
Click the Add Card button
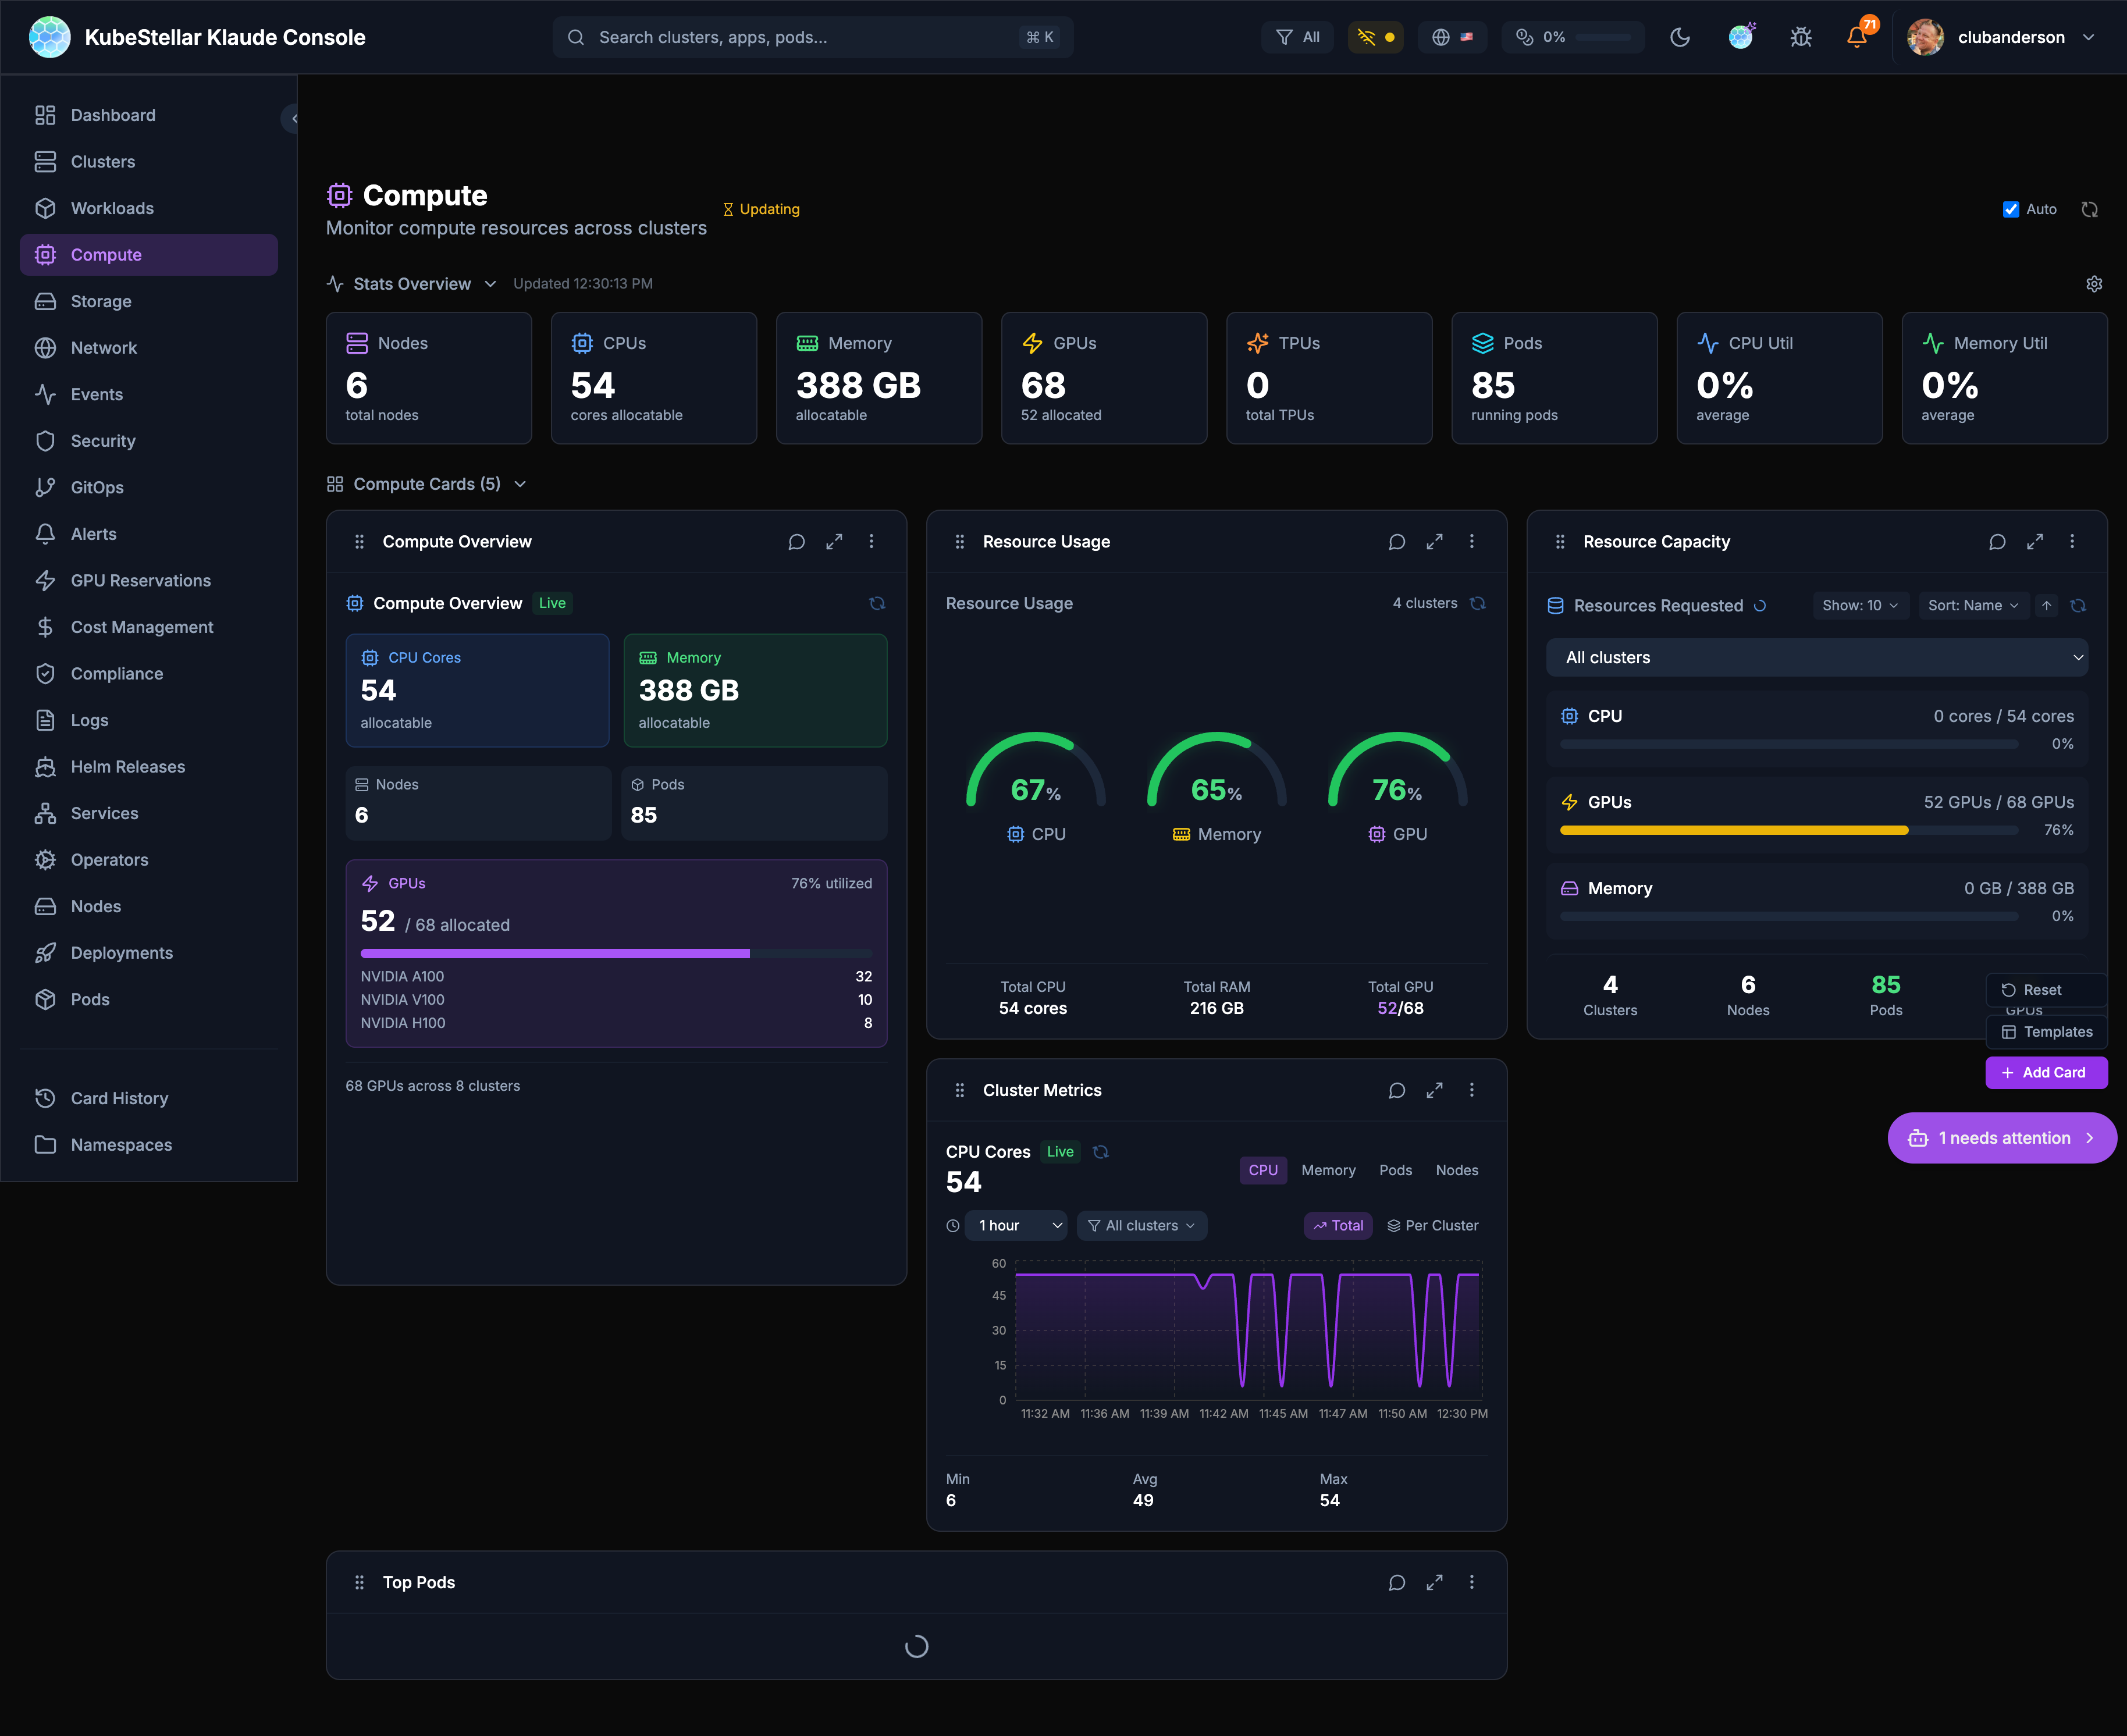point(2046,1072)
